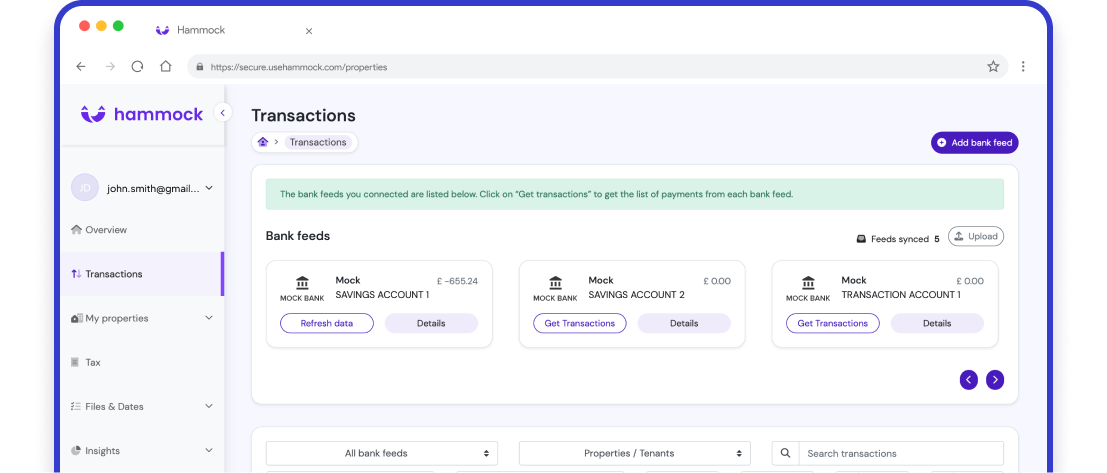Show next bank feeds with right arrow
Viewport: 1107px width, 473px height.
(x=994, y=379)
